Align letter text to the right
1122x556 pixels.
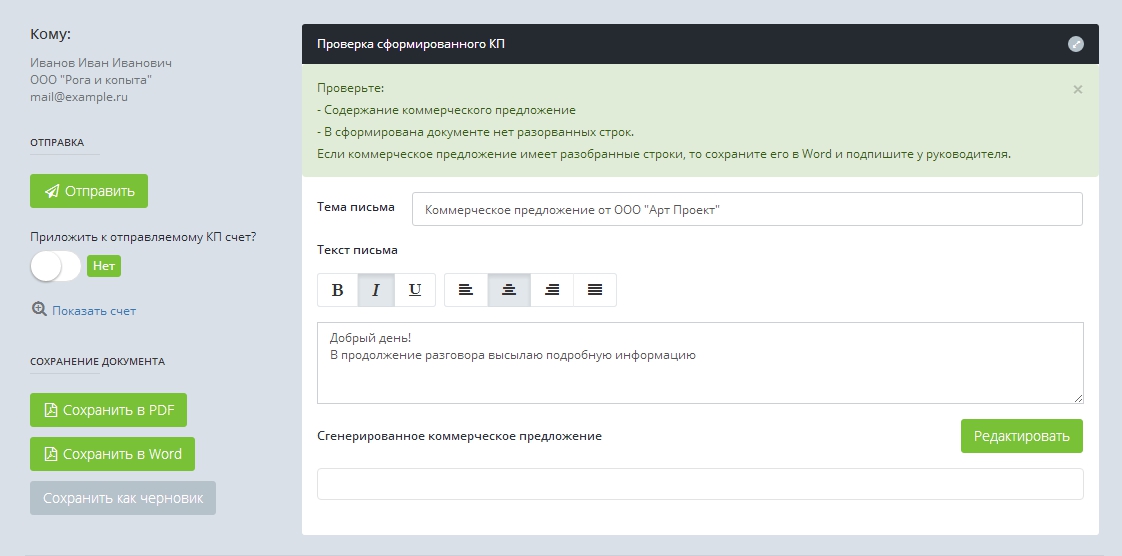pos(552,290)
